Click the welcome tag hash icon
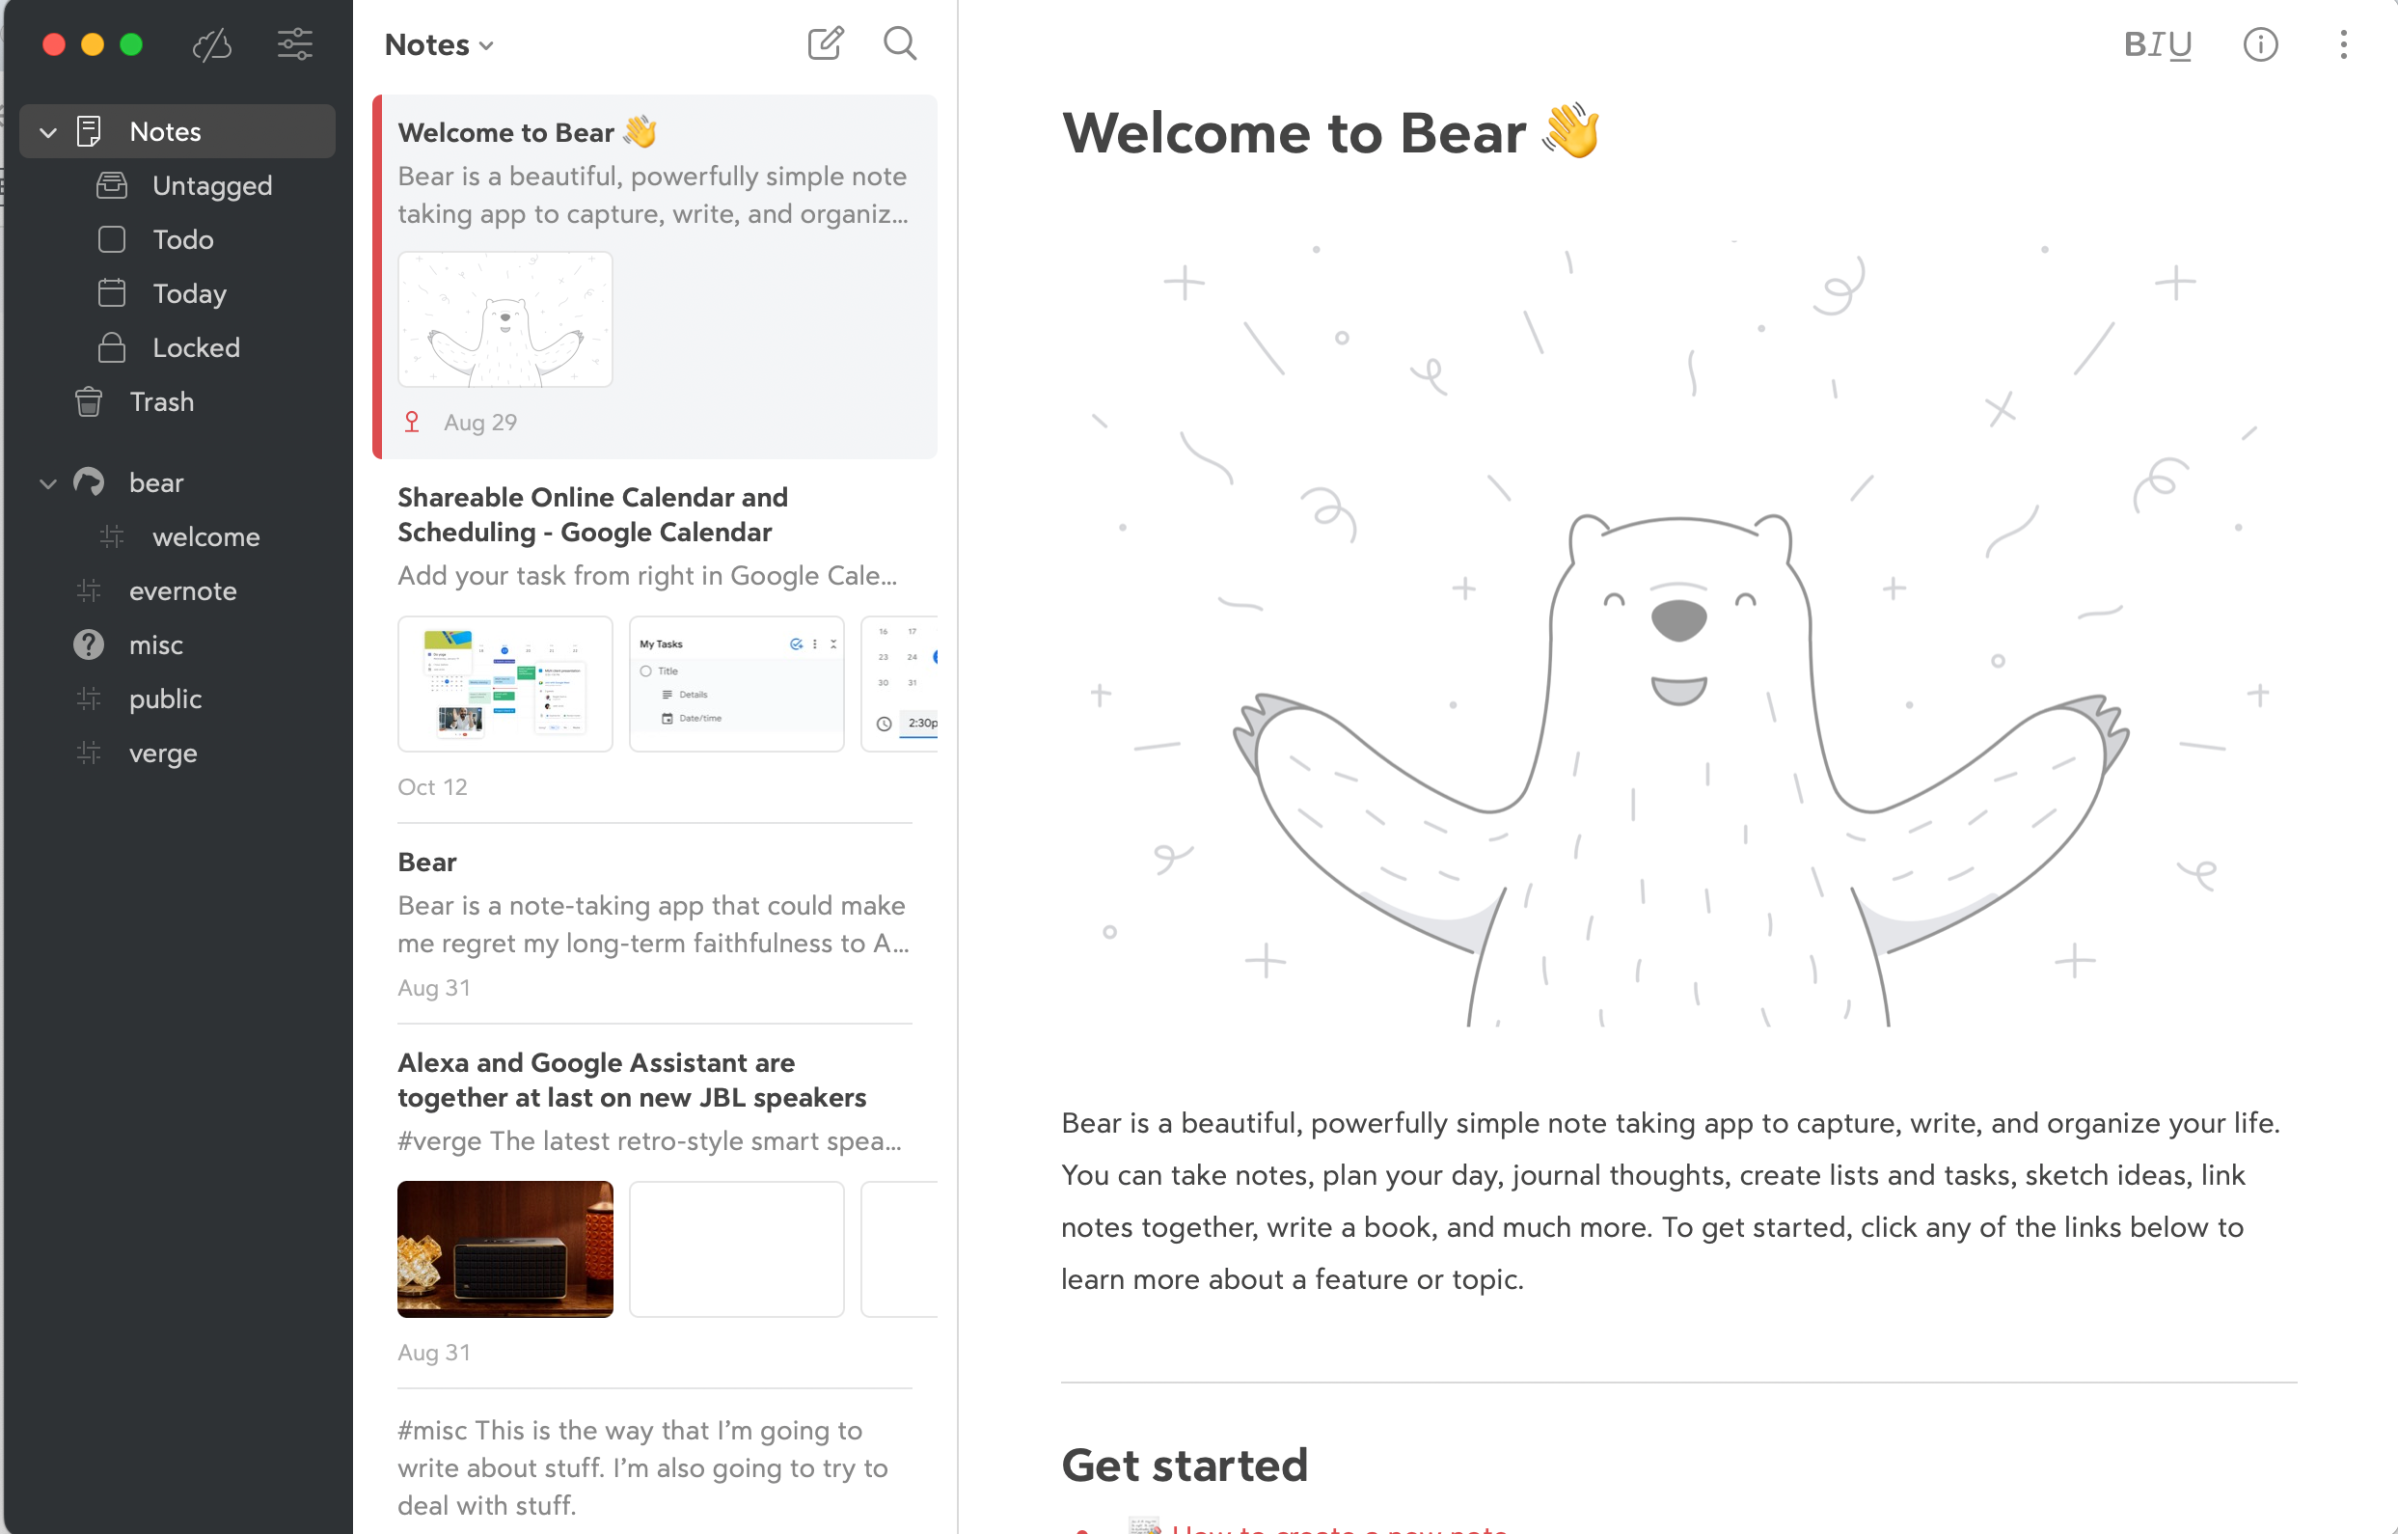The height and width of the screenshot is (1534, 2398). pos(112,536)
